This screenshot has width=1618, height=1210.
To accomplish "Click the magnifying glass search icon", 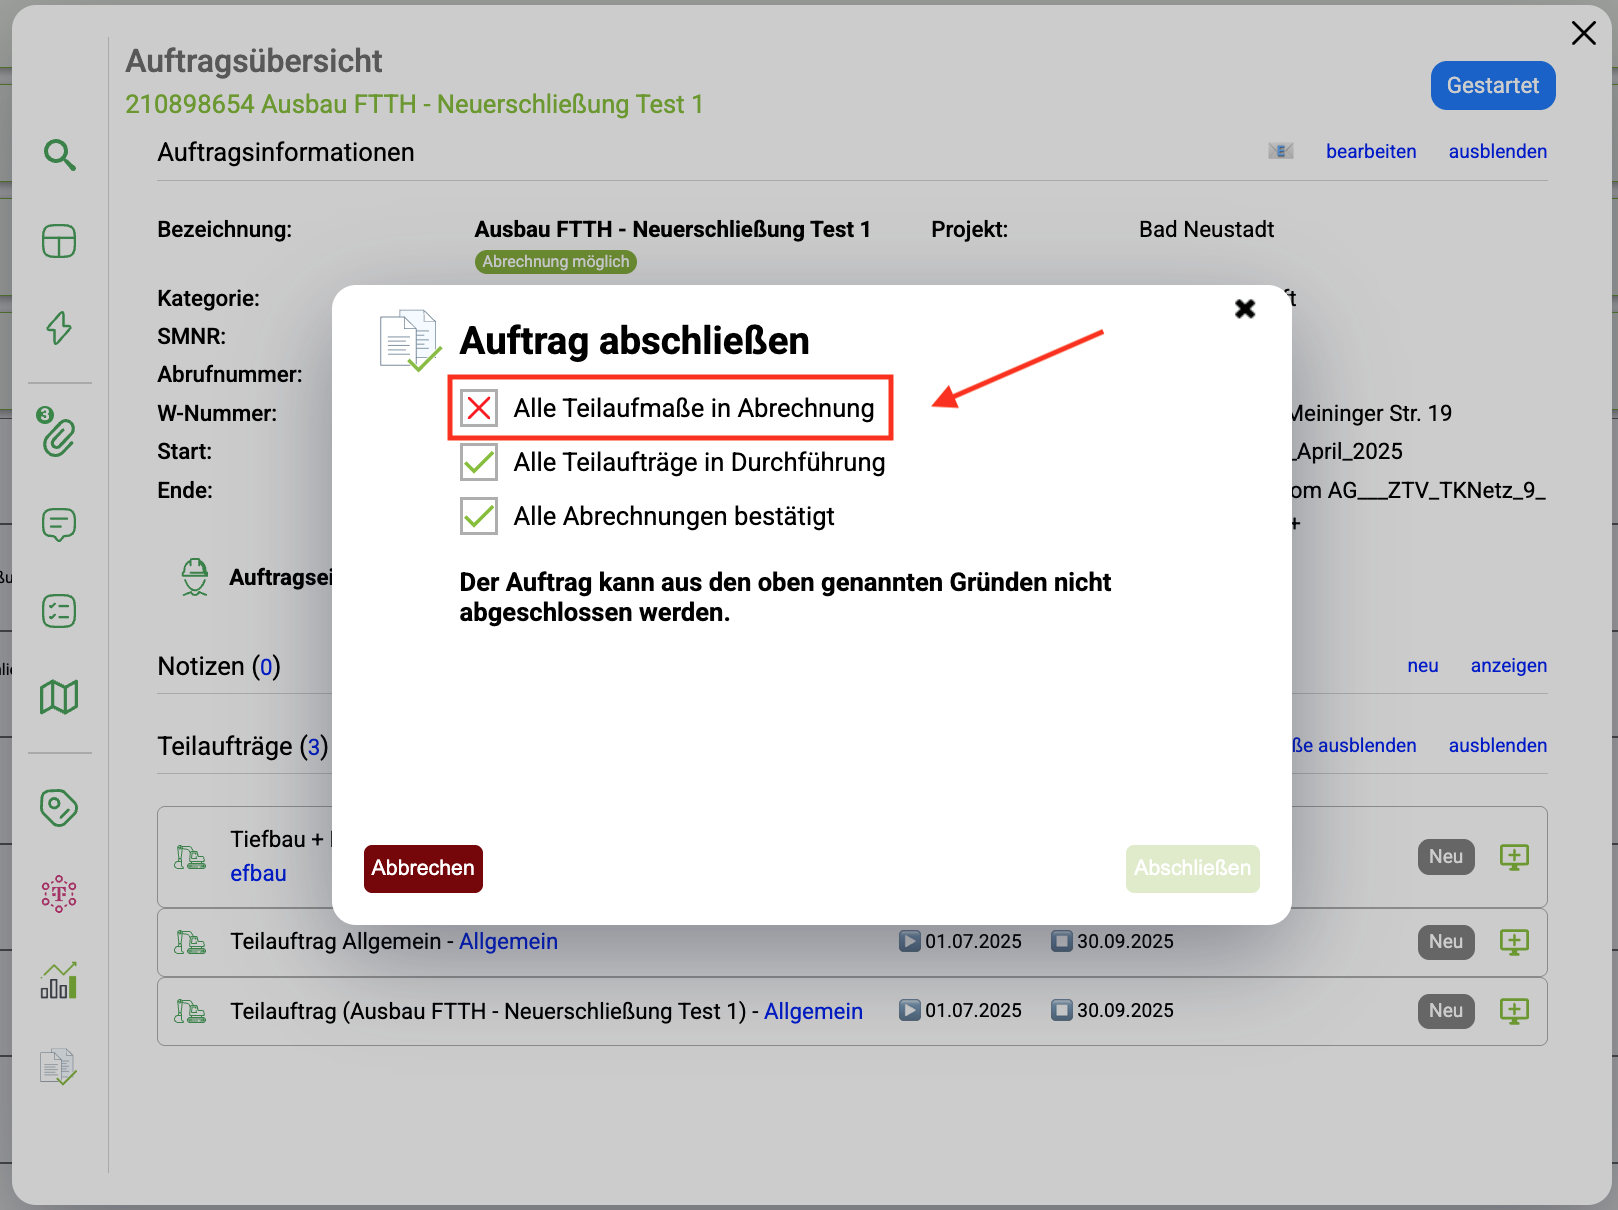I will (x=59, y=155).
